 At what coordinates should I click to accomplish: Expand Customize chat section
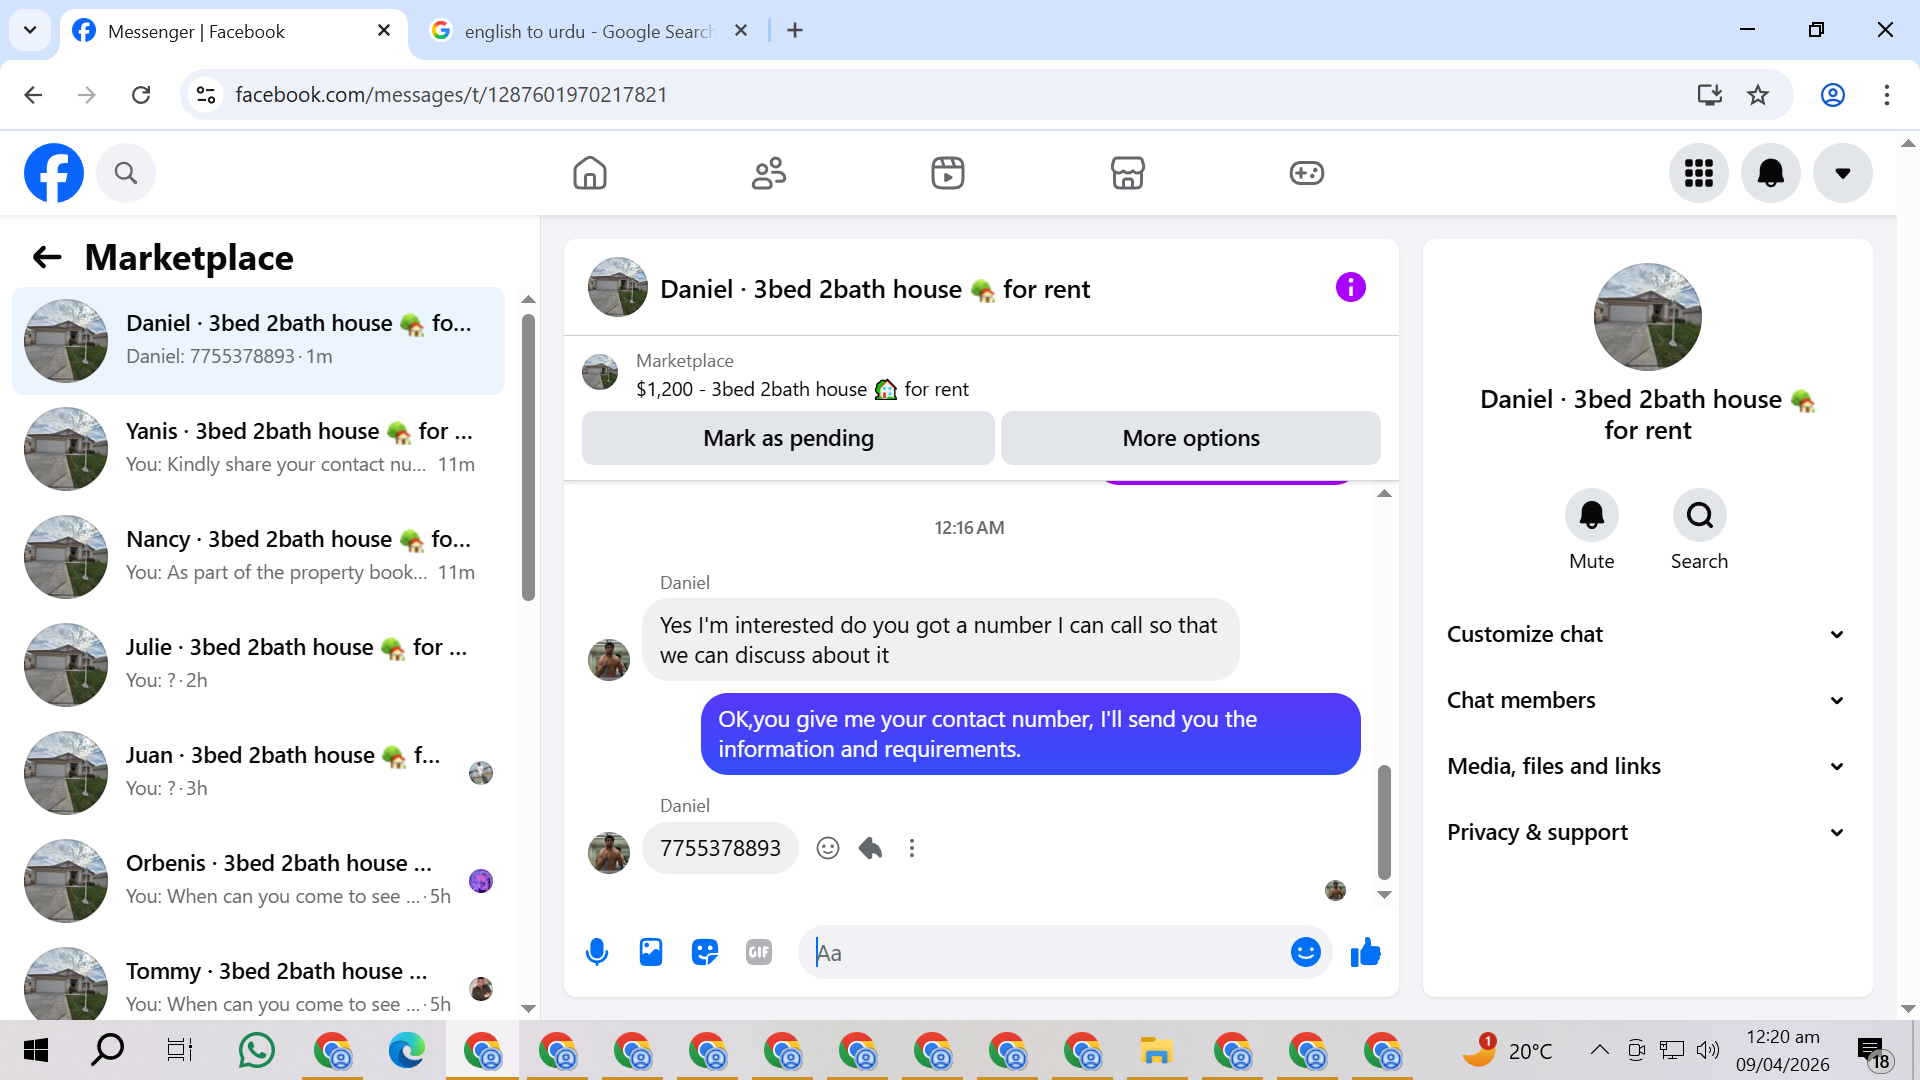[1646, 634]
